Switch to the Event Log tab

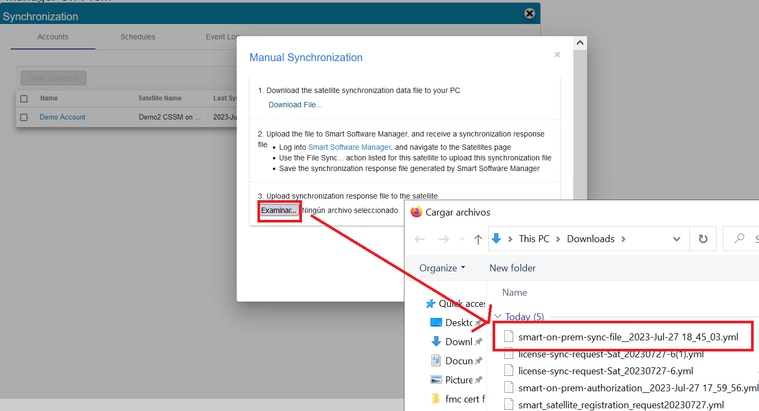point(222,37)
